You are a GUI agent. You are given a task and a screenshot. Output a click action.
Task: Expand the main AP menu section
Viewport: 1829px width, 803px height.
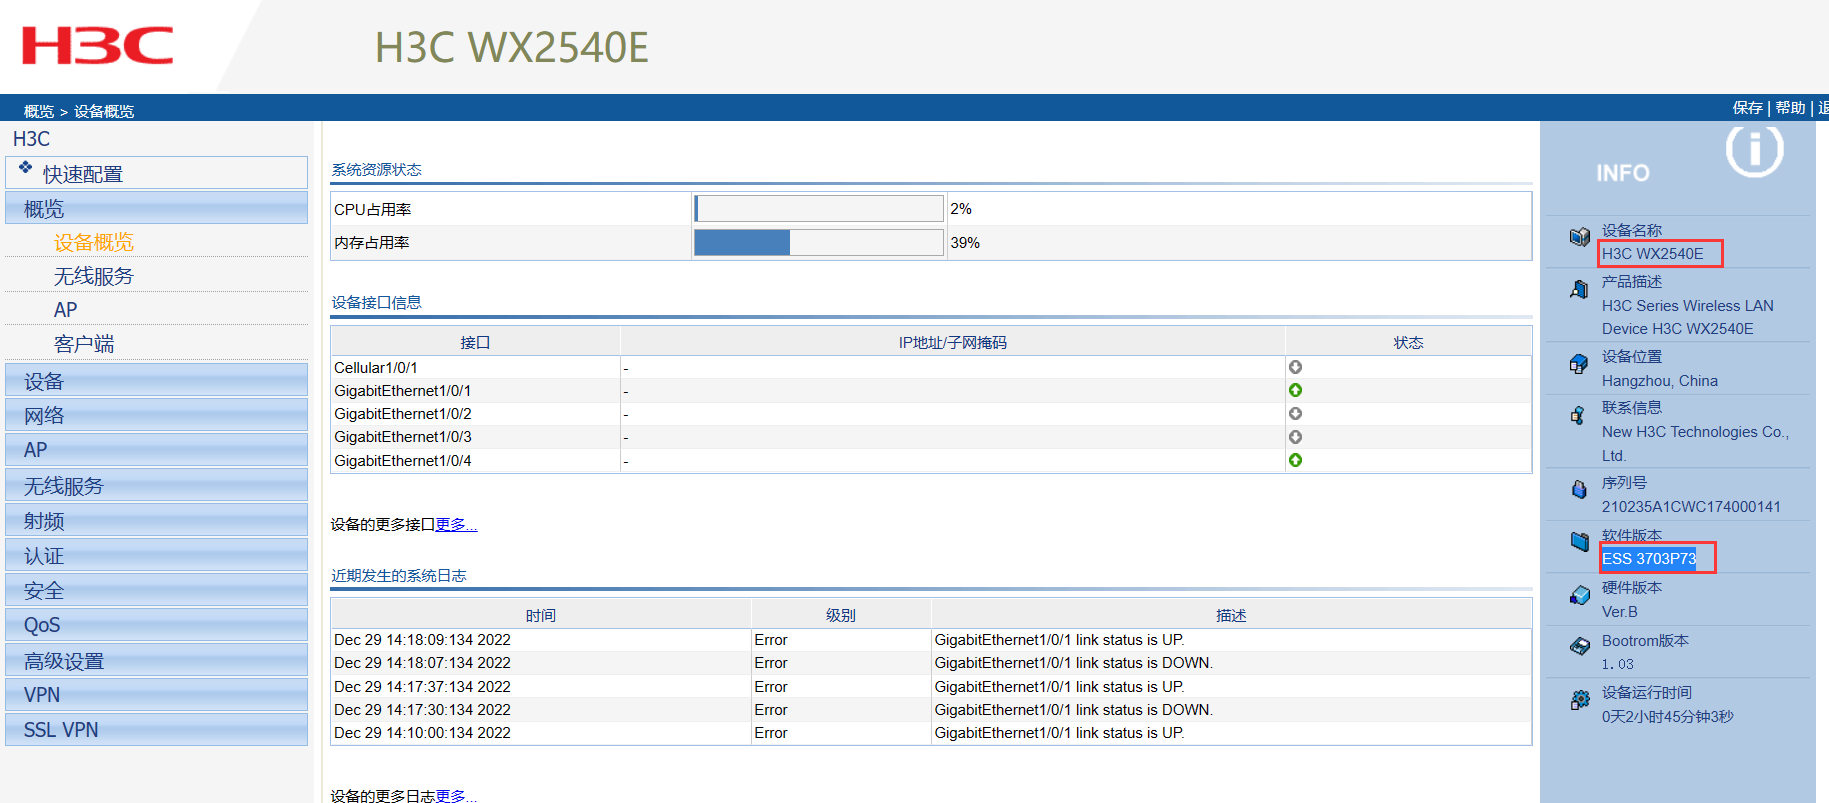click(x=156, y=450)
